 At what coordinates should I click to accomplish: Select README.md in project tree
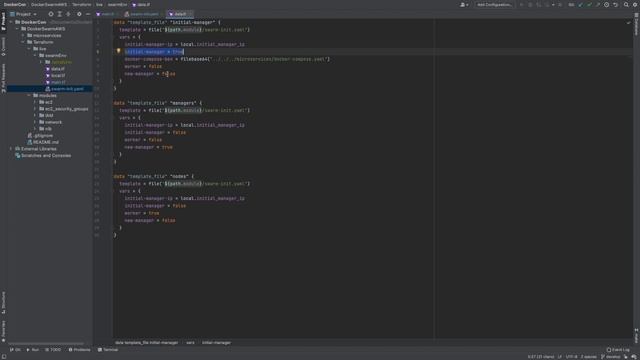click(x=43, y=142)
